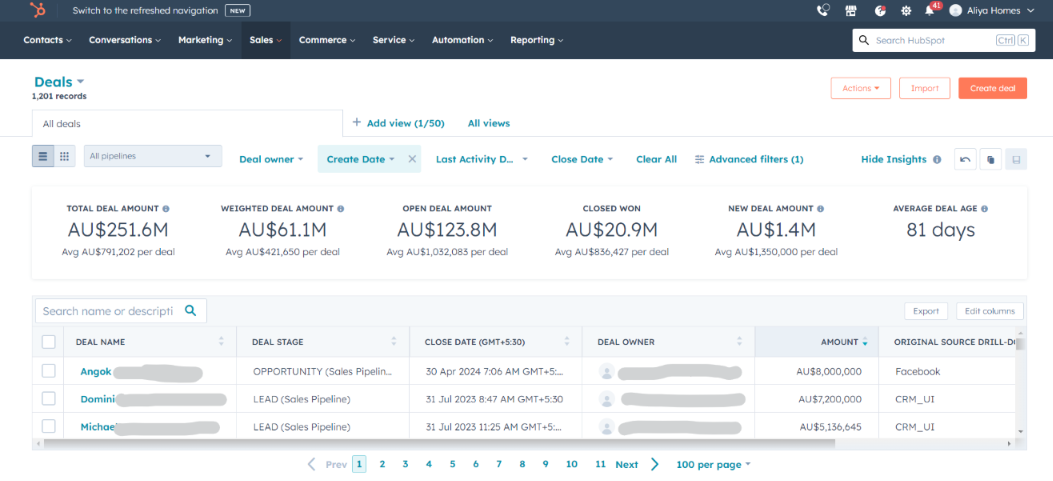Open the notifications bell icon

pos(929,11)
